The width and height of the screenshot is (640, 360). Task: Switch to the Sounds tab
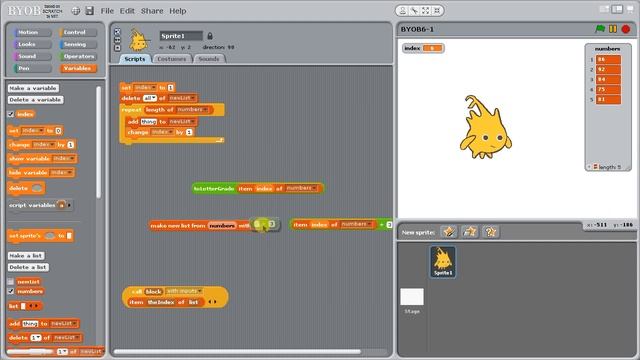click(x=209, y=59)
